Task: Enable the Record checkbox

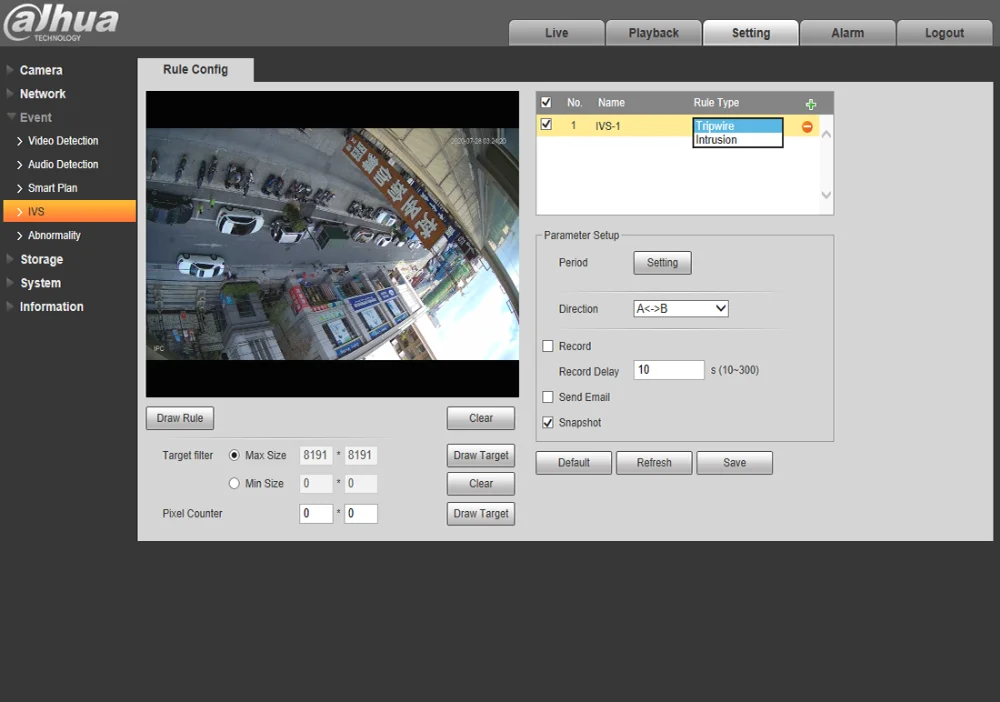Action: coord(548,346)
